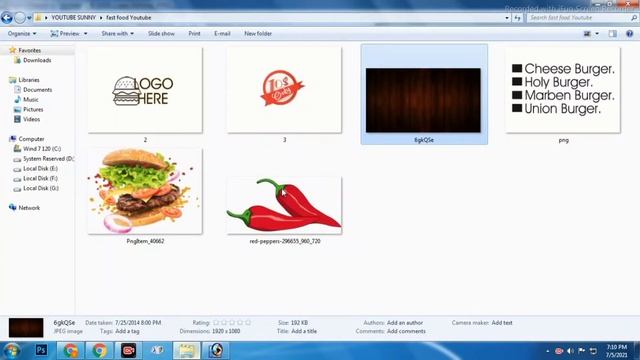
Task: Select Computer in the navigation pane
Action: click(x=31, y=139)
